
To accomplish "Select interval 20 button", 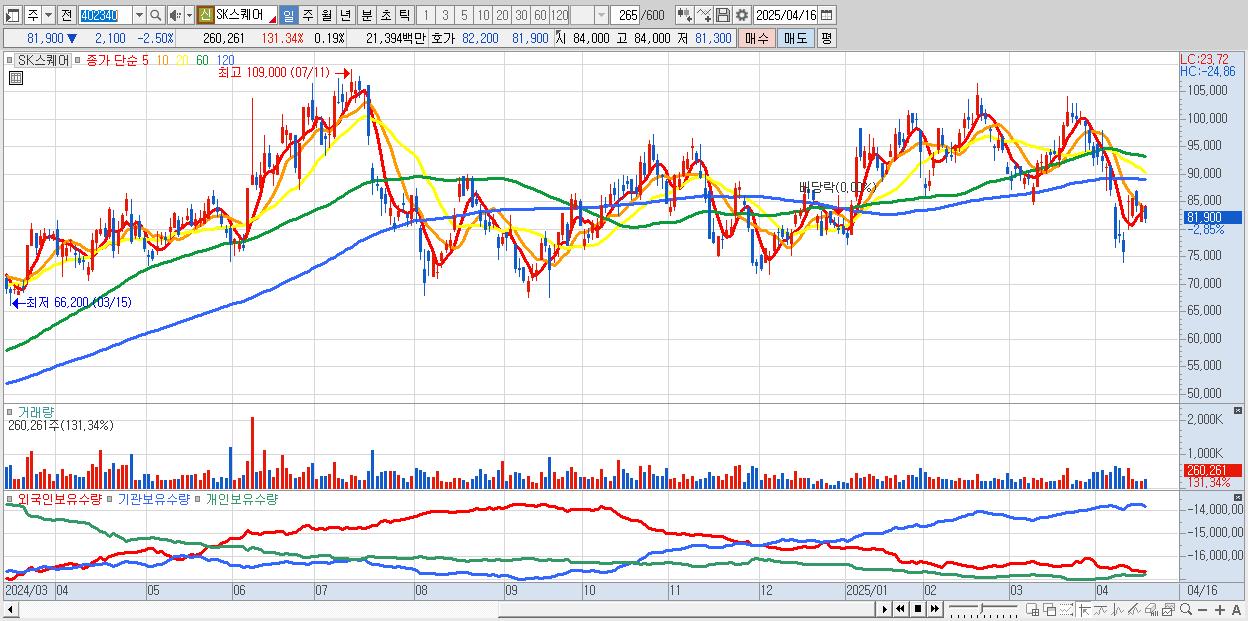I will point(502,15).
